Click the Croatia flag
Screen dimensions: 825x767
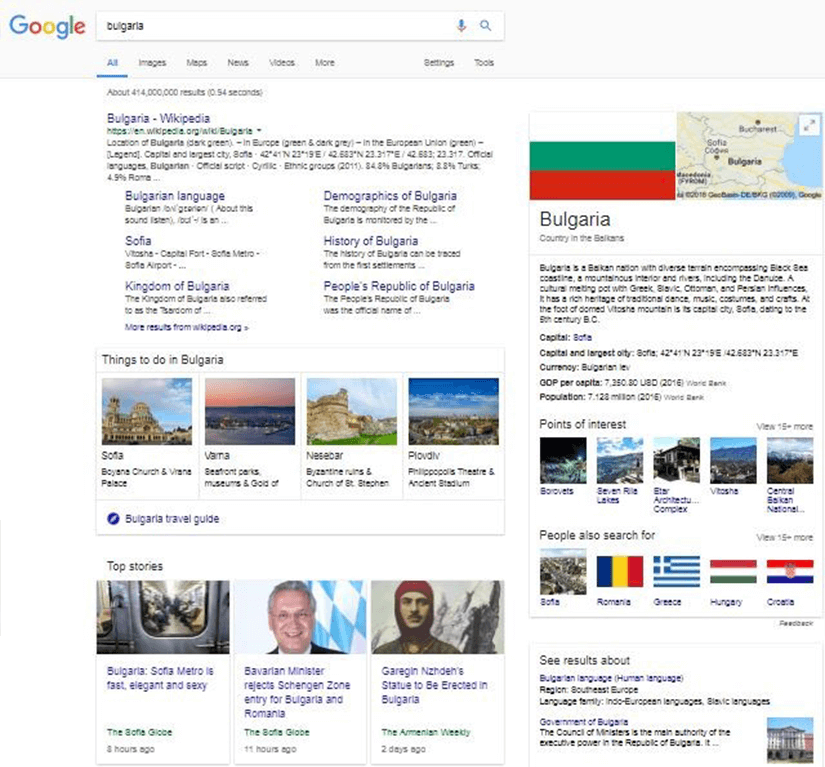[790, 571]
